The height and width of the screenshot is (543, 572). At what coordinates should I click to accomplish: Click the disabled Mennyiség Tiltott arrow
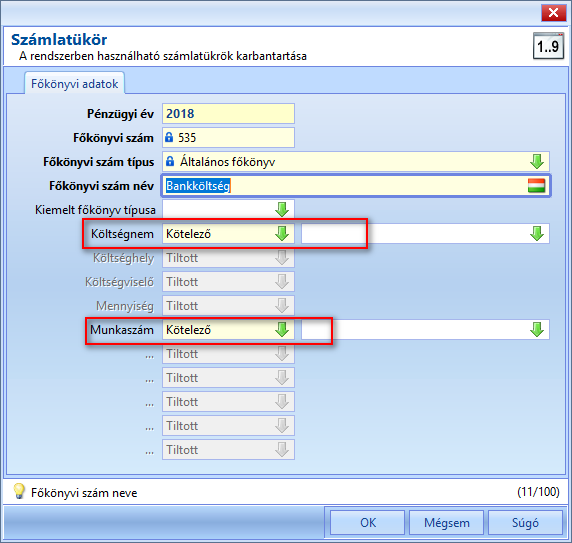click(x=282, y=306)
